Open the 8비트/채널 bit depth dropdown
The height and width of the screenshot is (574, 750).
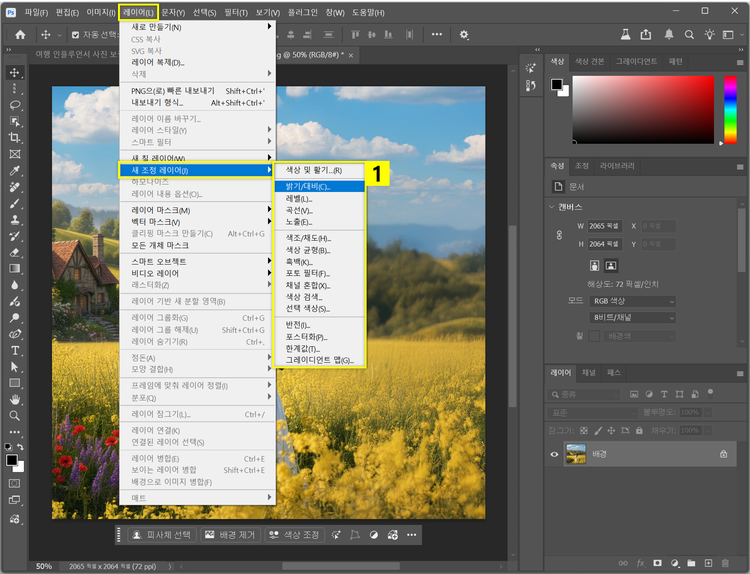631,317
